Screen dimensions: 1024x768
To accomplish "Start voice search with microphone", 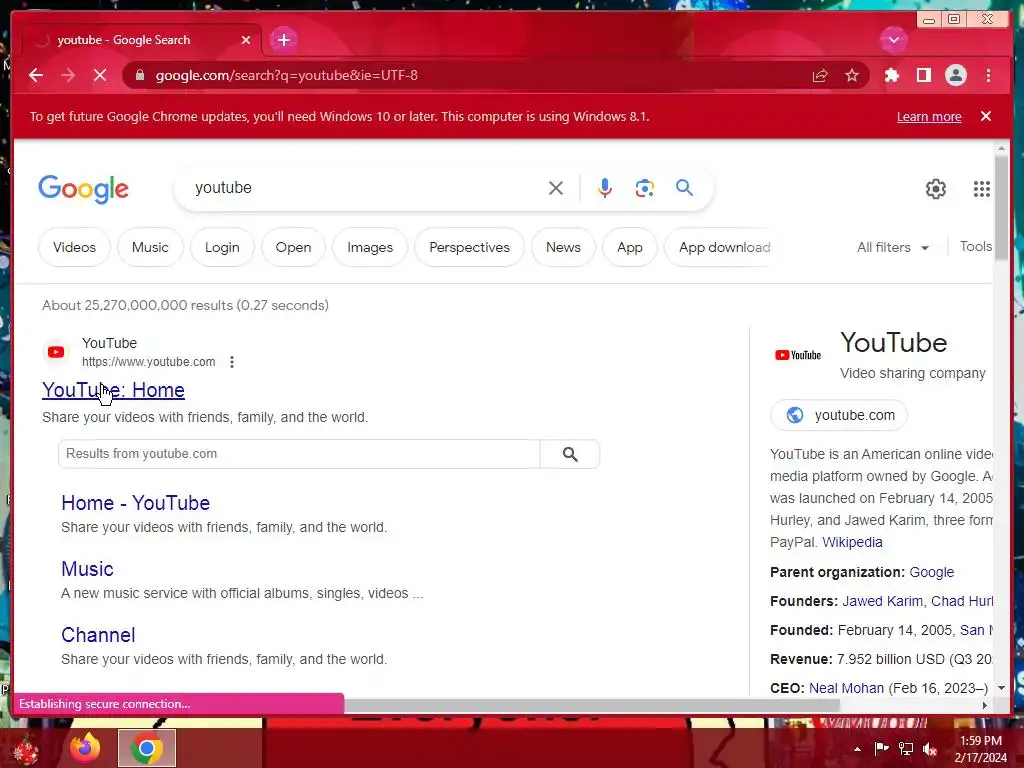I will (605, 188).
